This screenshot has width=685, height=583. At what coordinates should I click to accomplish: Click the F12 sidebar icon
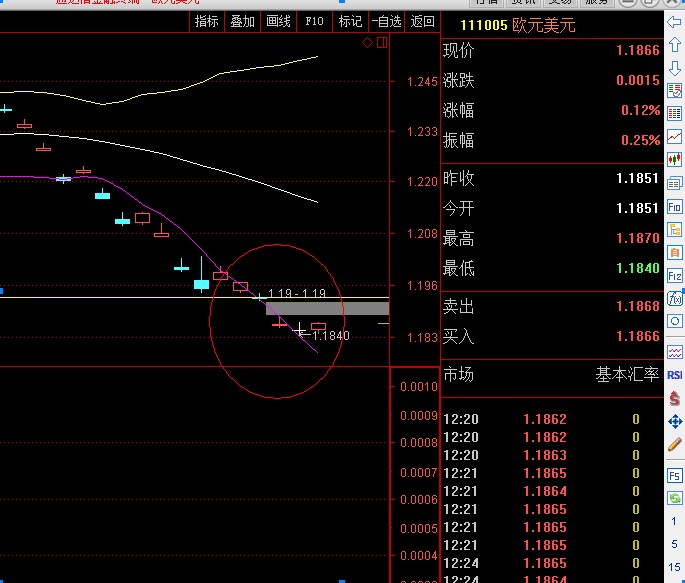(675, 275)
